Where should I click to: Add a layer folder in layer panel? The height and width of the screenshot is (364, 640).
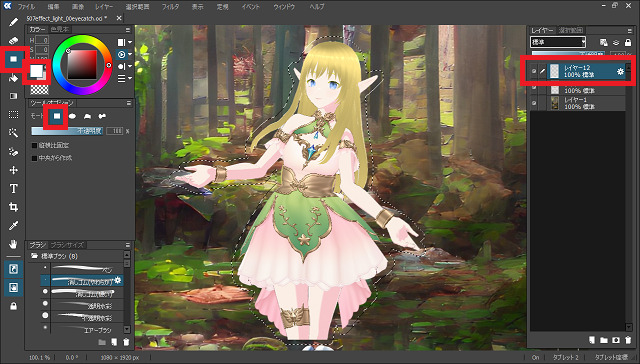604,340
